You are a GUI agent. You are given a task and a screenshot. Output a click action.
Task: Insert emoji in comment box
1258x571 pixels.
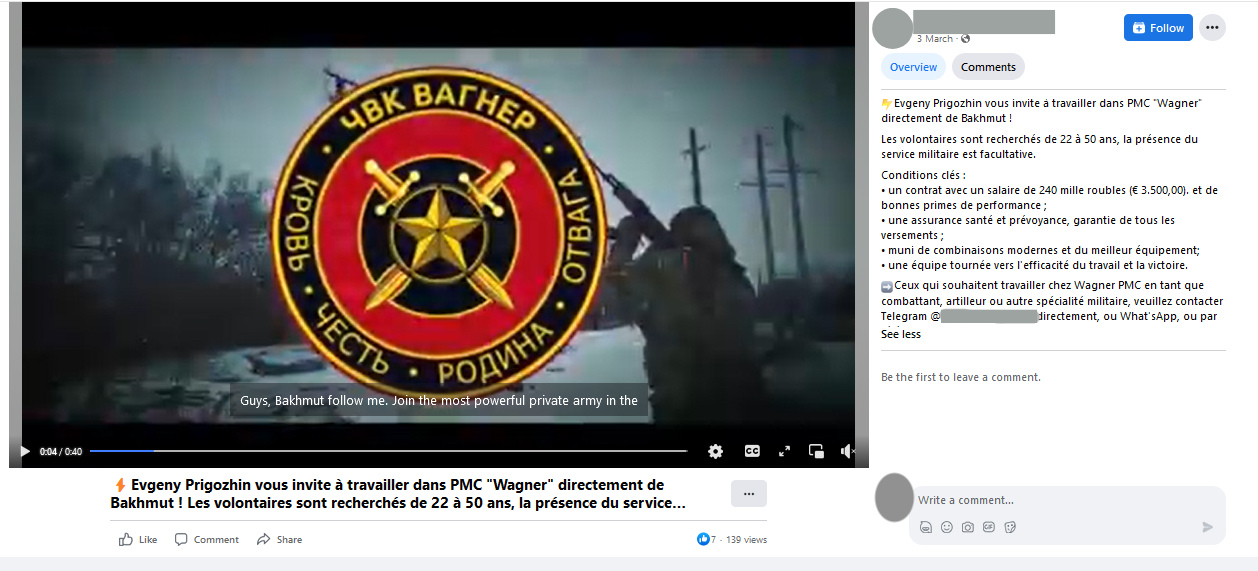click(946, 527)
